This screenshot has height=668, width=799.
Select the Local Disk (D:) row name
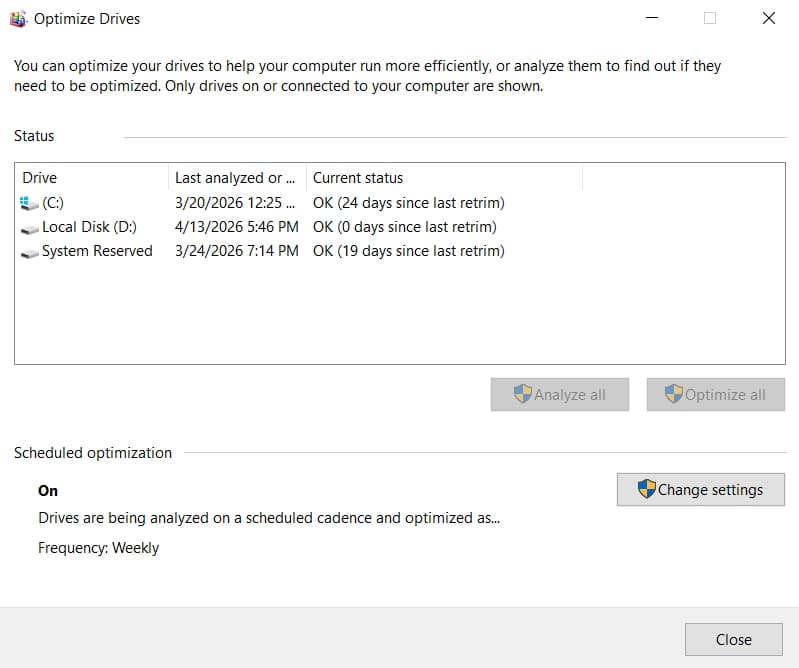(89, 227)
